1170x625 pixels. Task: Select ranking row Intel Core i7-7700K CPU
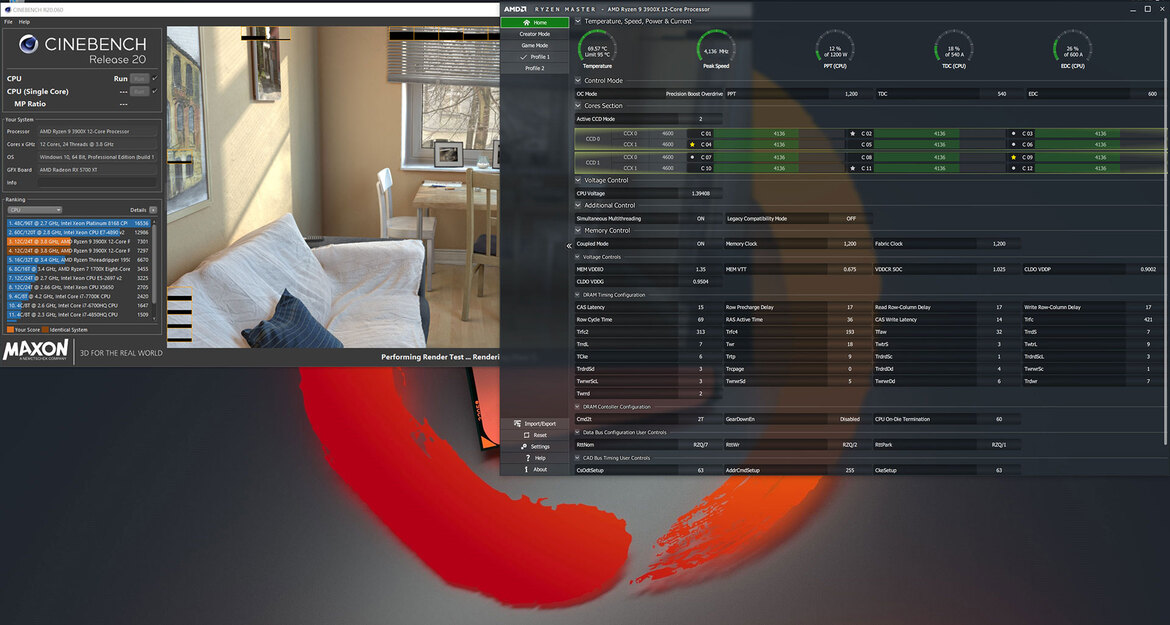point(79,296)
